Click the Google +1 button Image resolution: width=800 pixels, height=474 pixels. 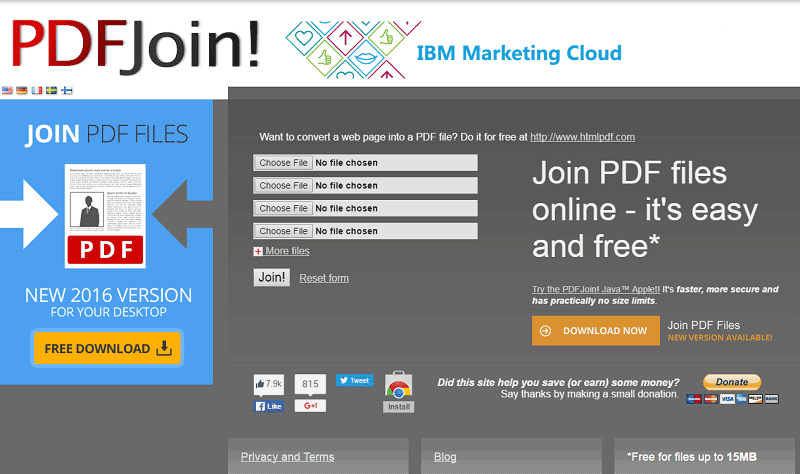point(310,406)
